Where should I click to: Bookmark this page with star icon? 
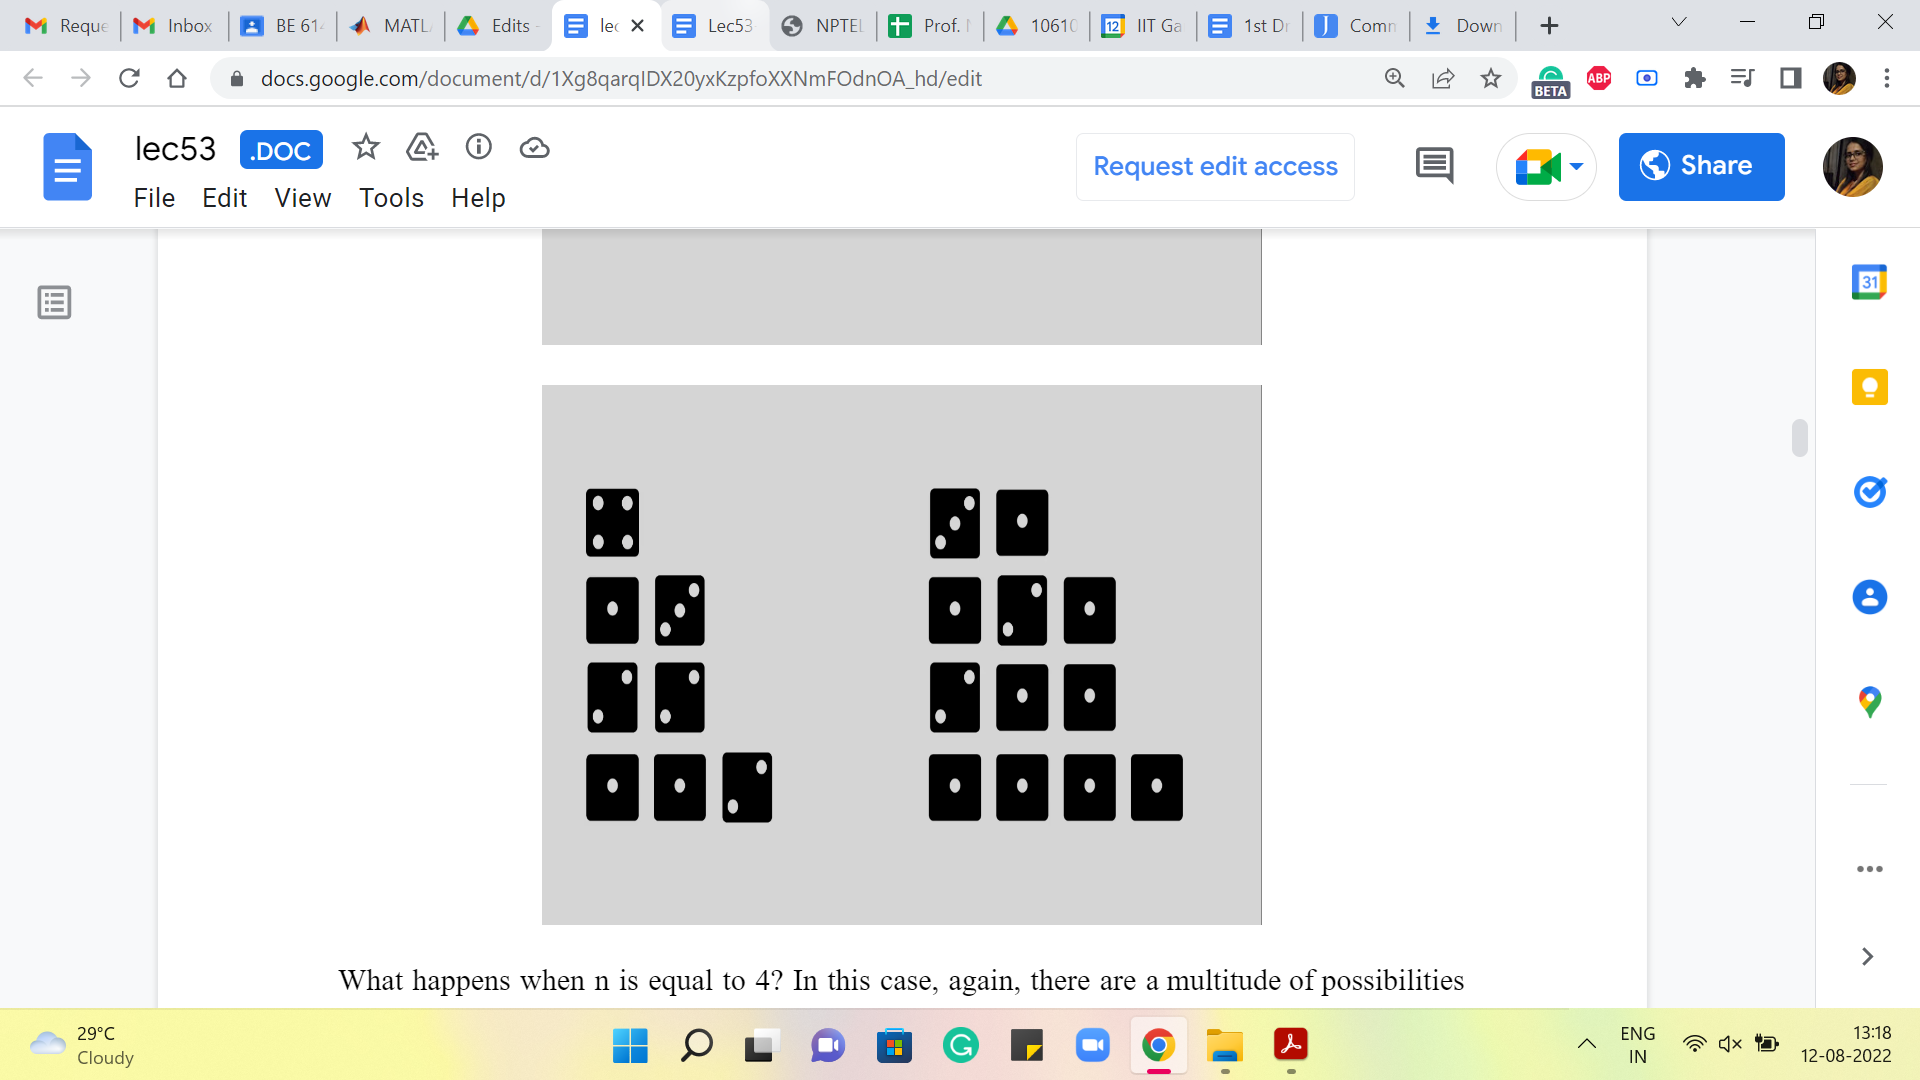point(1490,78)
